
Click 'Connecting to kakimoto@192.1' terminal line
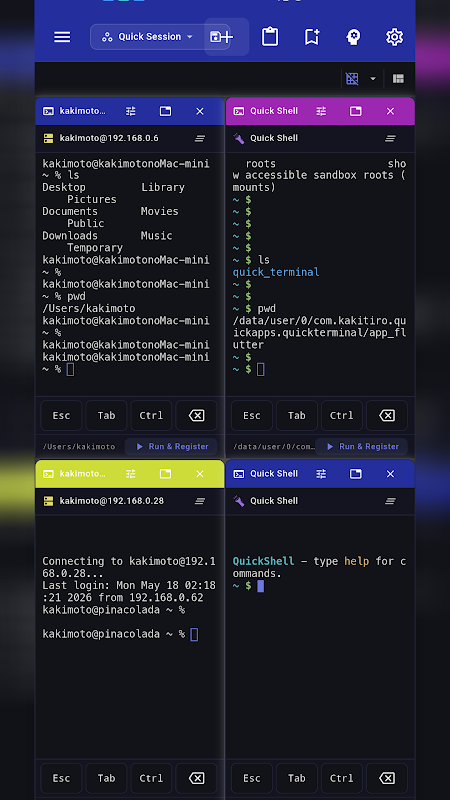click(x=129, y=561)
